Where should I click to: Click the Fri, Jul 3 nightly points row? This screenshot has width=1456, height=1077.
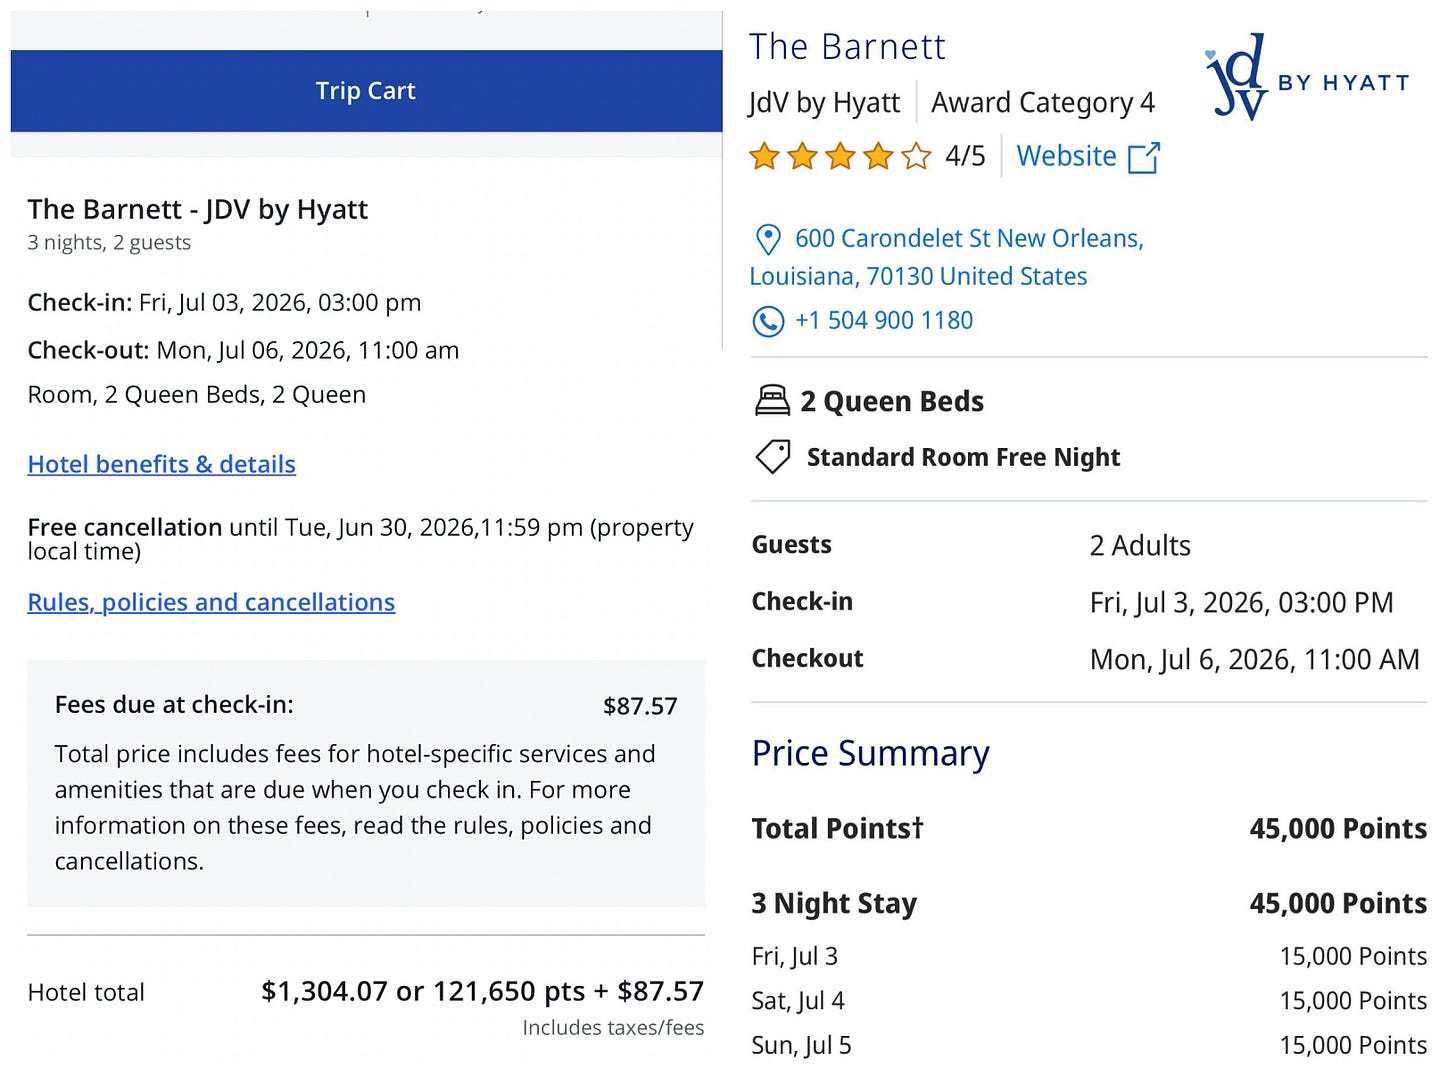[x=1089, y=956]
